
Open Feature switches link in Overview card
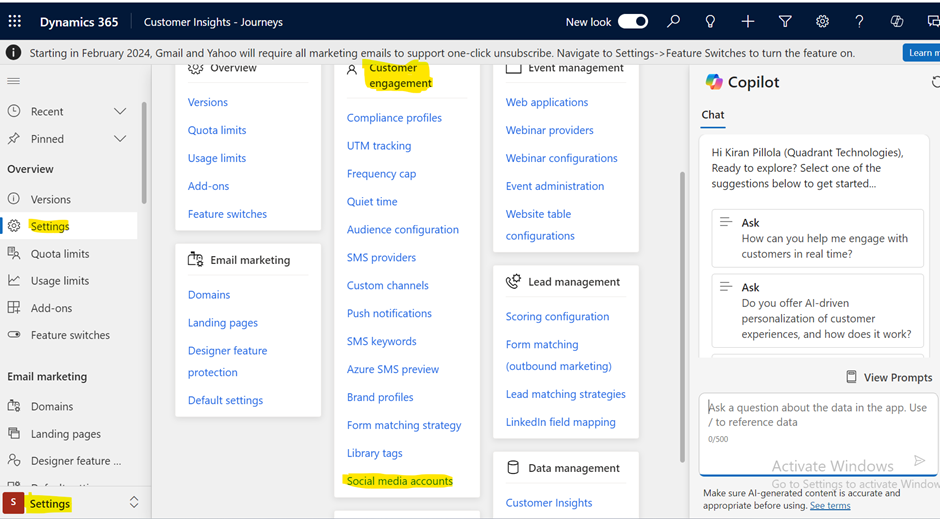click(x=227, y=214)
